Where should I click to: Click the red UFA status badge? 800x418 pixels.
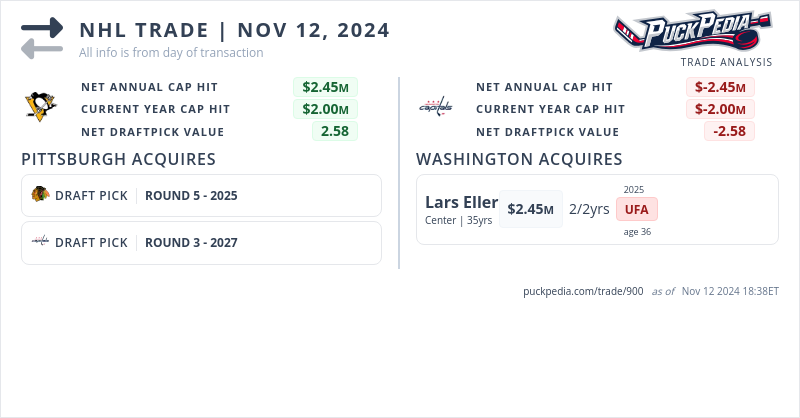[x=637, y=210]
